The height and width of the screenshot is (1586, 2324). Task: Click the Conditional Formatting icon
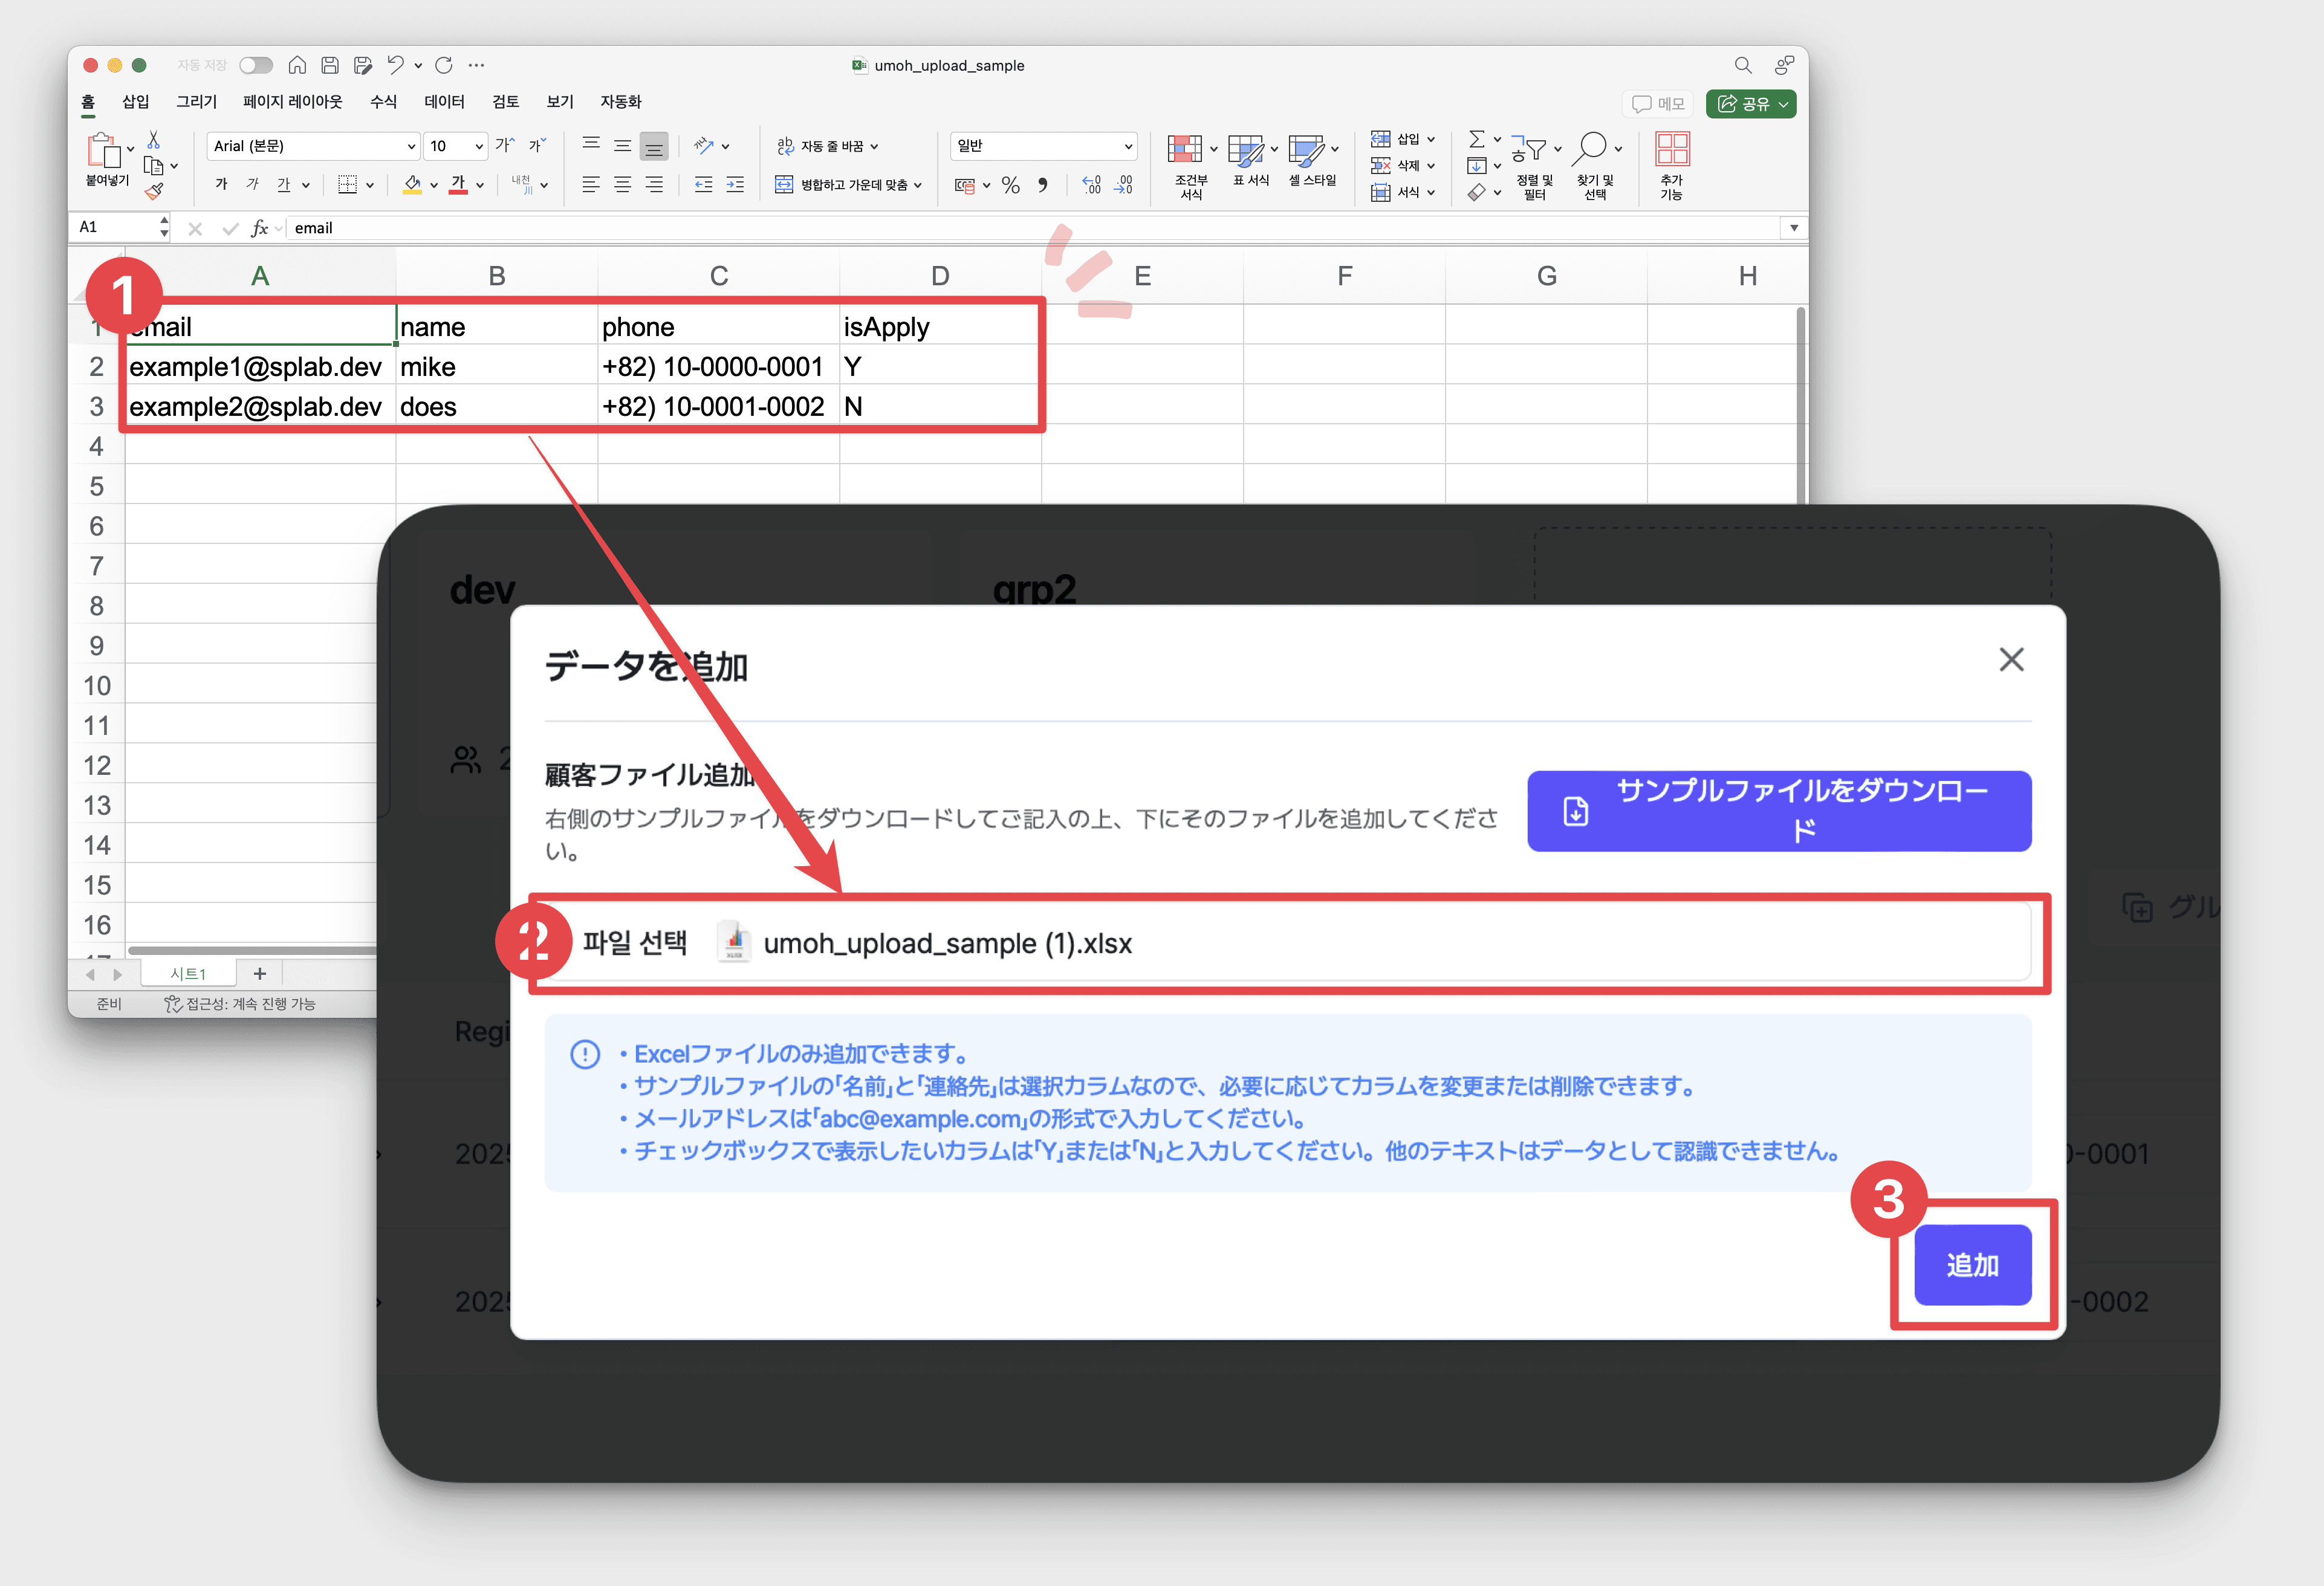pos(1185,149)
